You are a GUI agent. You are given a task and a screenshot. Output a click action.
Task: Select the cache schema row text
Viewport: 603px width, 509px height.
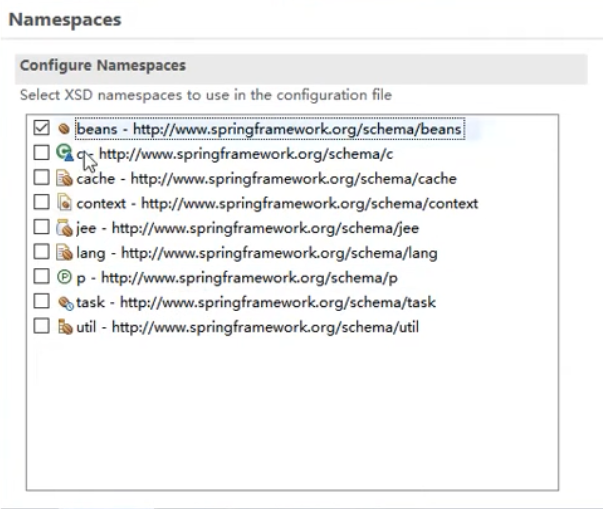266,179
